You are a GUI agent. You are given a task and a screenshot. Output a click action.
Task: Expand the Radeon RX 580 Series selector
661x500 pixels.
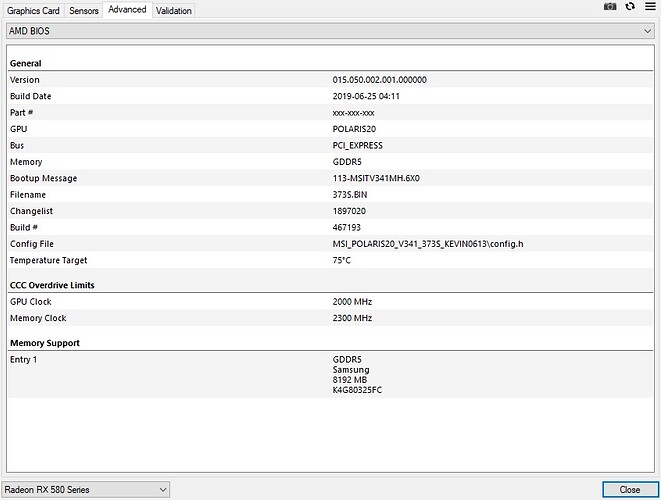point(86,489)
